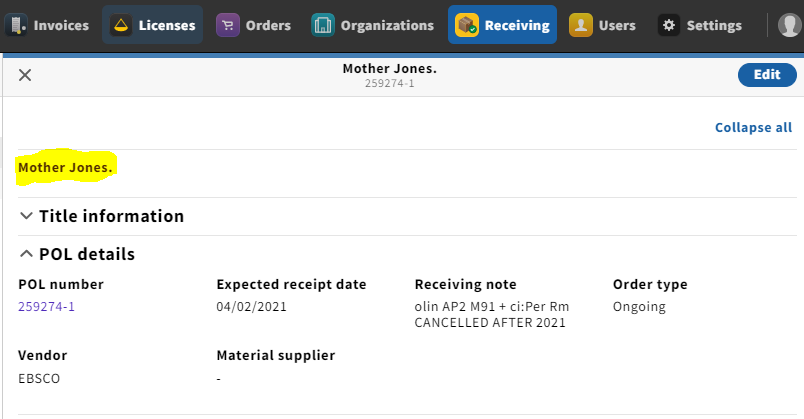Open POL number 259274-1 link
The height and width of the screenshot is (419, 804).
47,307
